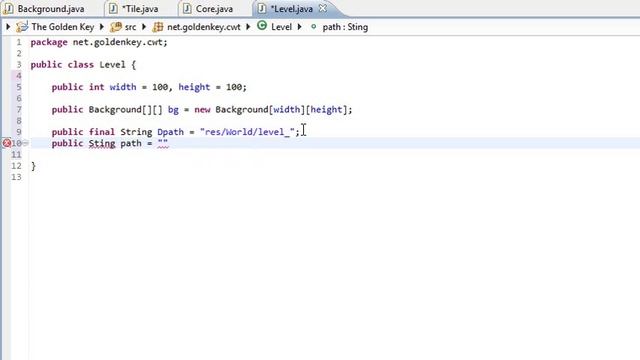Click the error marker on line 10

(x=7, y=143)
